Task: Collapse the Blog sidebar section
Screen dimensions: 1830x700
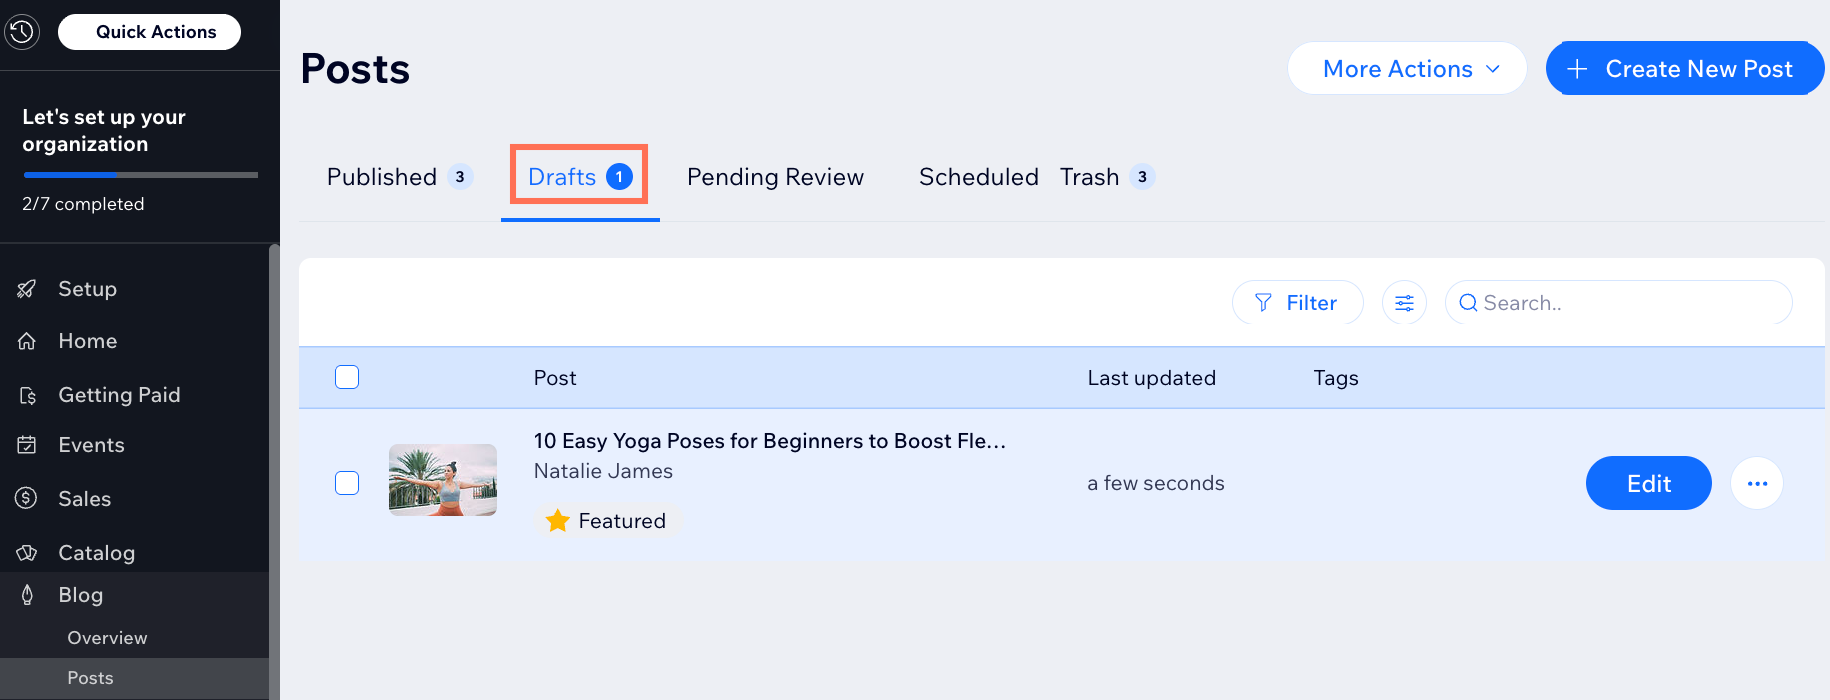Action: click(x=80, y=595)
